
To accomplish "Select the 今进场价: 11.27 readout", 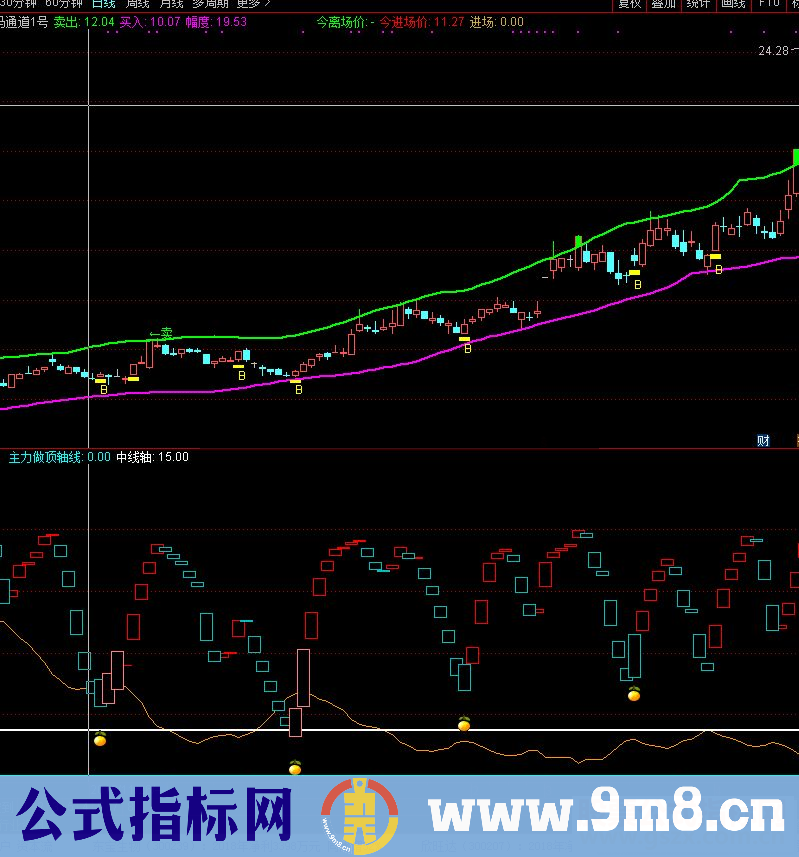I will click(x=421, y=22).
